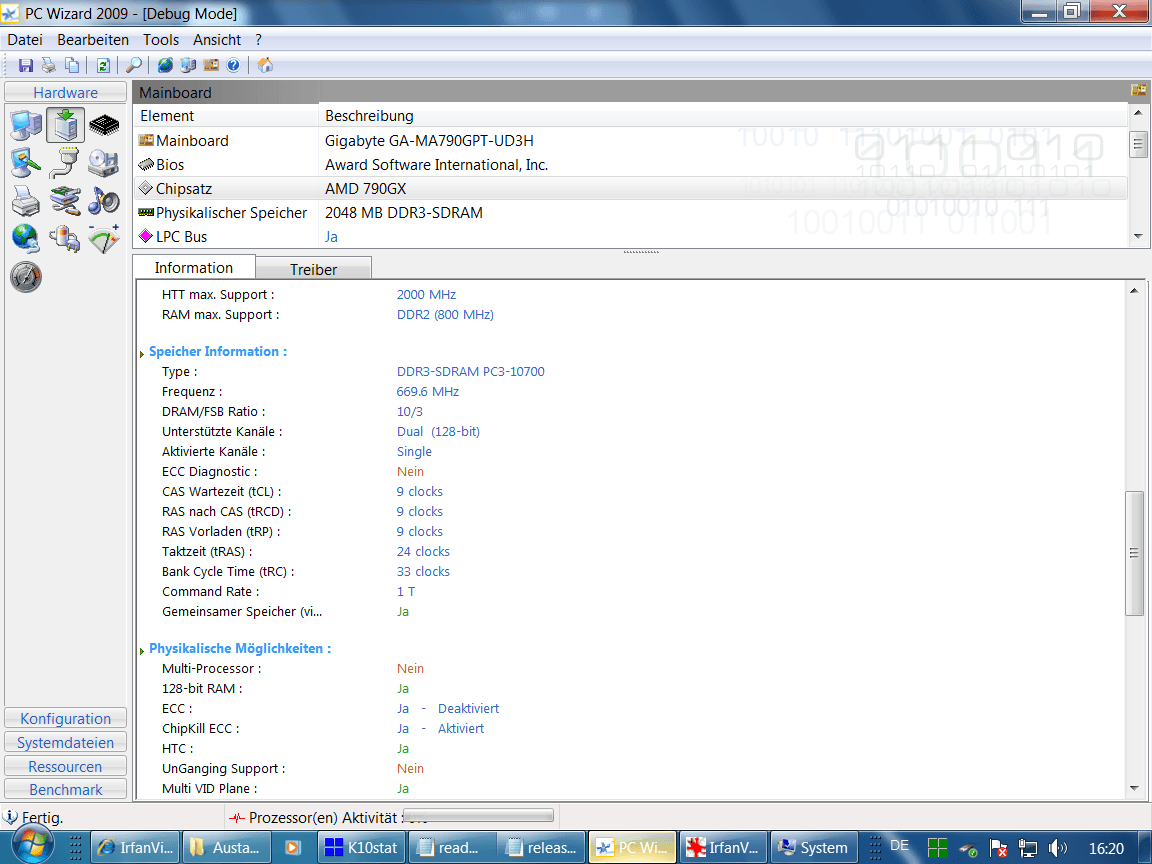
Task: Open the Tools menu
Action: pyautogui.click(x=161, y=40)
